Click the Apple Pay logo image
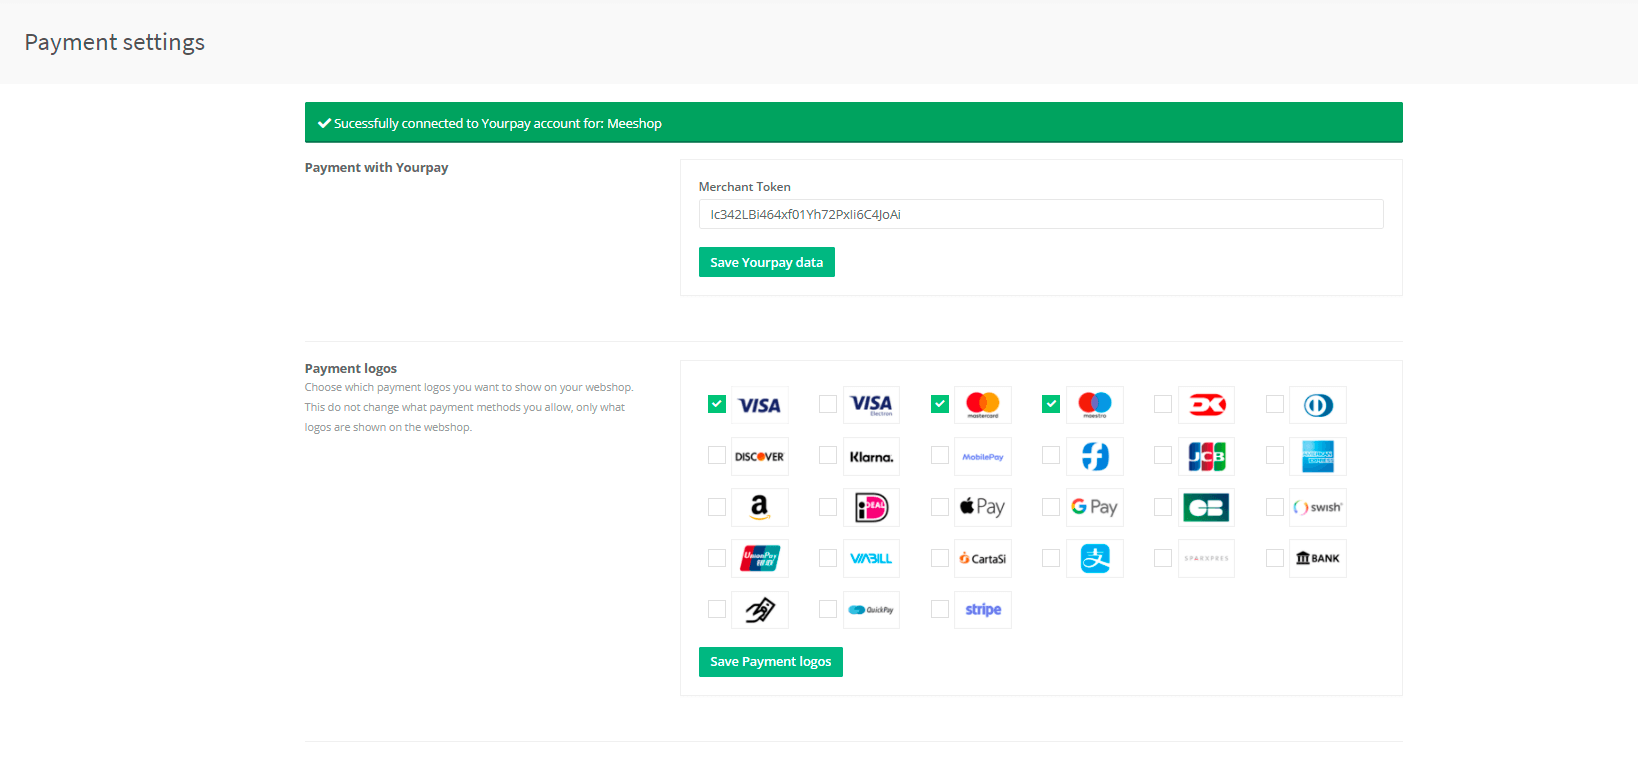The width and height of the screenshot is (1638, 768). pos(983,507)
